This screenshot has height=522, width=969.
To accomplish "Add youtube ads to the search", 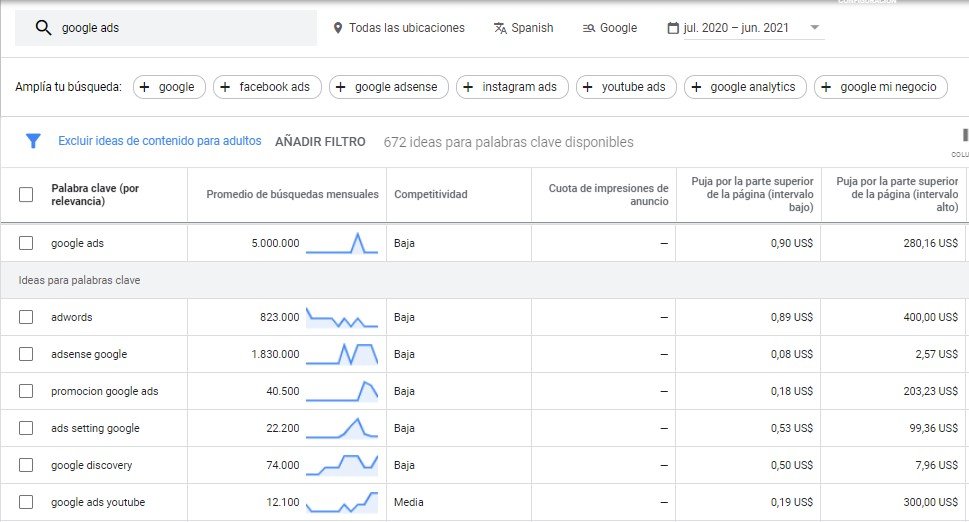I will [x=626, y=87].
